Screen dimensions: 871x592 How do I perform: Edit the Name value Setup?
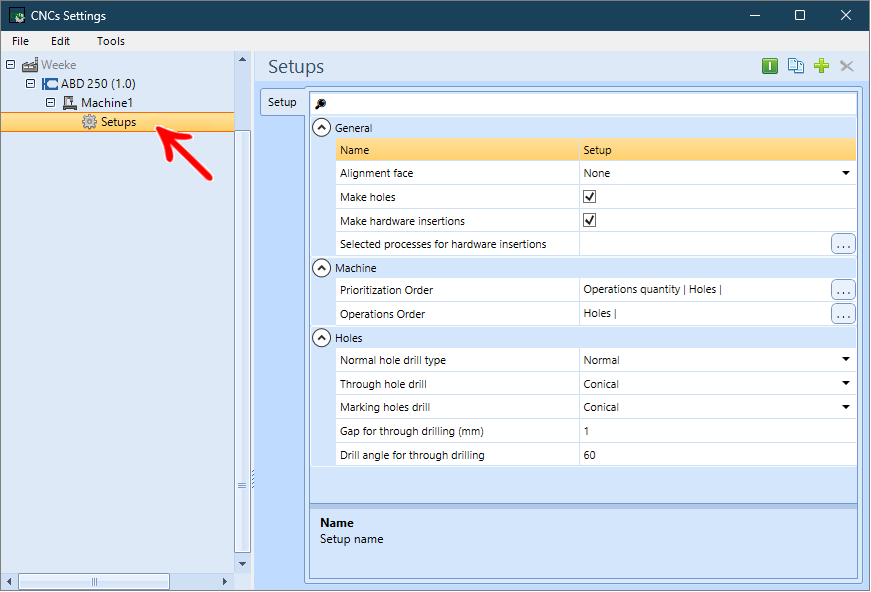point(717,150)
